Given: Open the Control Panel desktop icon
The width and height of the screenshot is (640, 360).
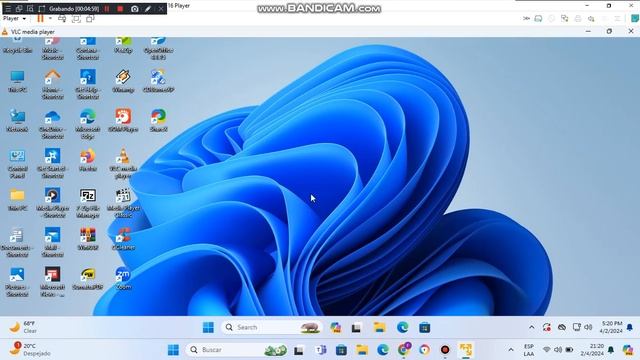Looking at the screenshot, I should (x=17, y=163).
